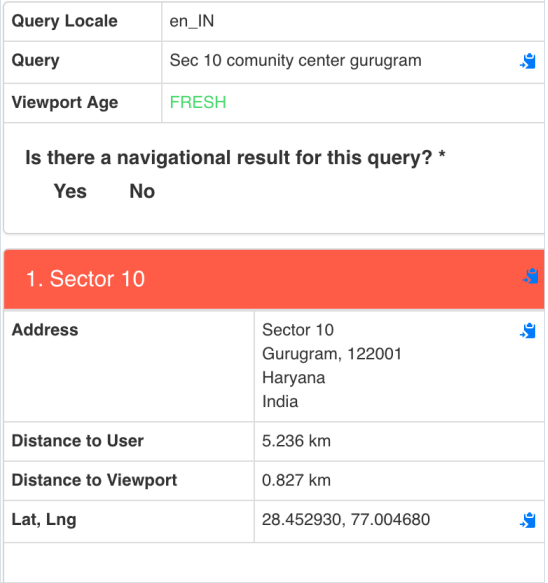Copy the Sector 10 result title icon
Image resolution: width=548 pixels, height=583 pixels.
pos(531,276)
